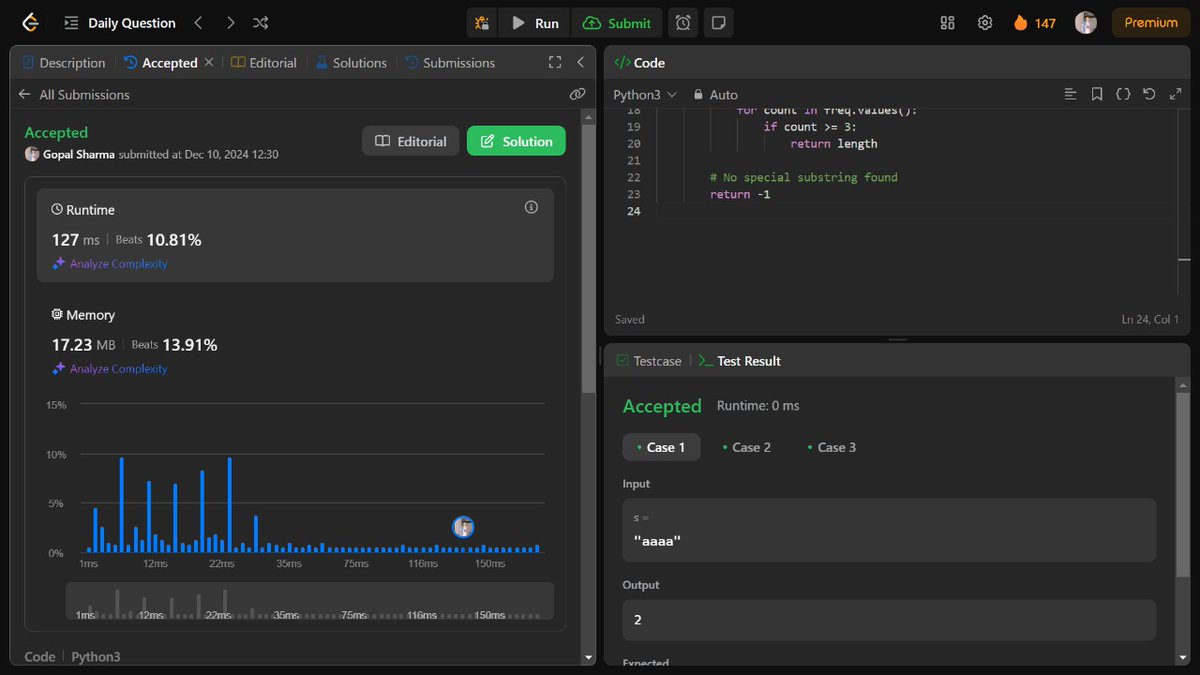Image resolution: width=1200 pixels, height=675 pixels.
Task: Click the Editorial button under Accepted
Action: click(x=411, y=141)
